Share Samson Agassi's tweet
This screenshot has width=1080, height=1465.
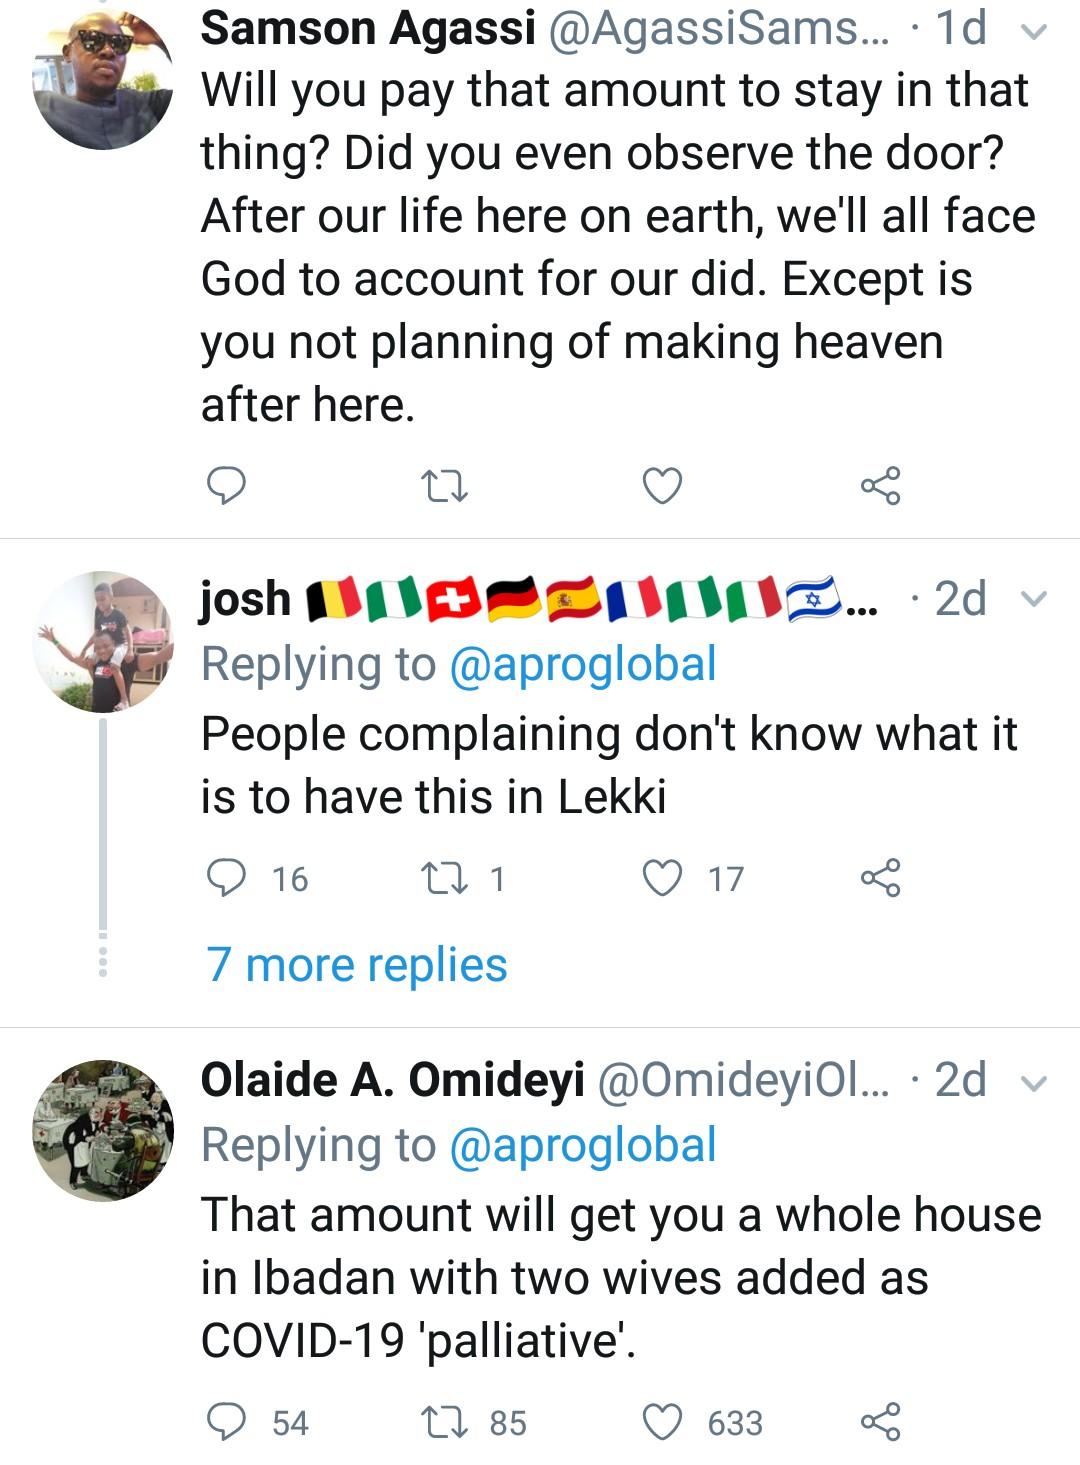pyautogui.click(x=880, y=486)
